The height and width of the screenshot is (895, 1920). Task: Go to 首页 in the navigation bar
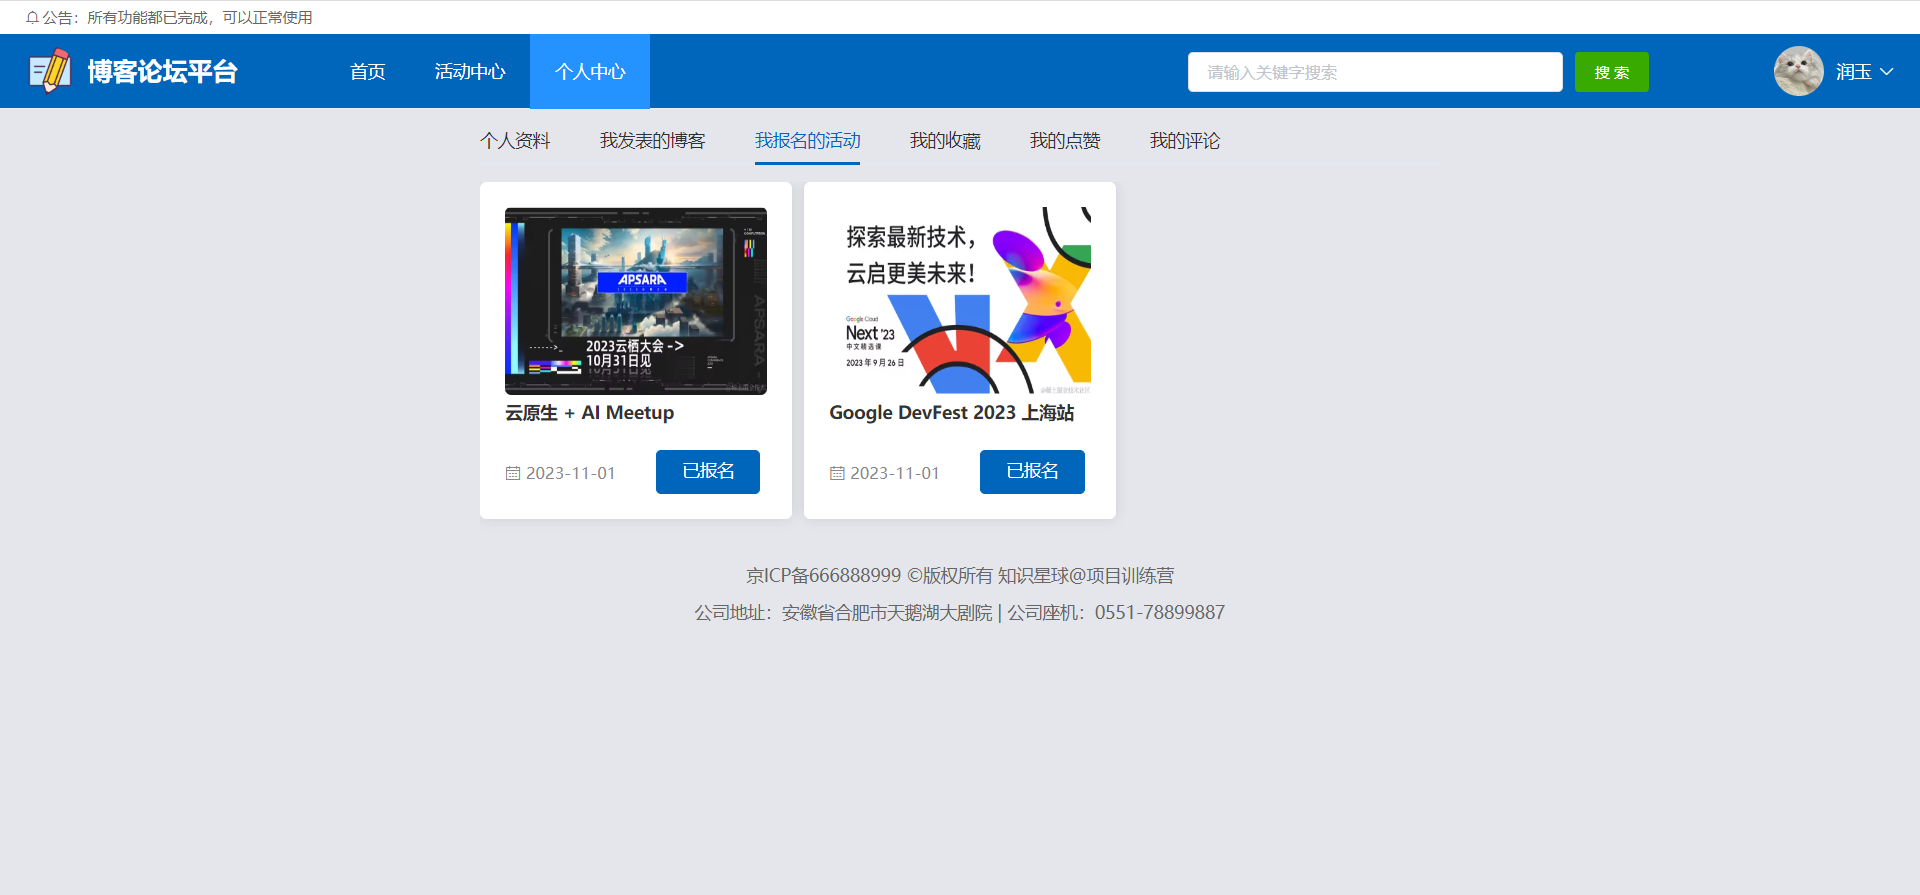pyautogui.click(x=368, y=71)
